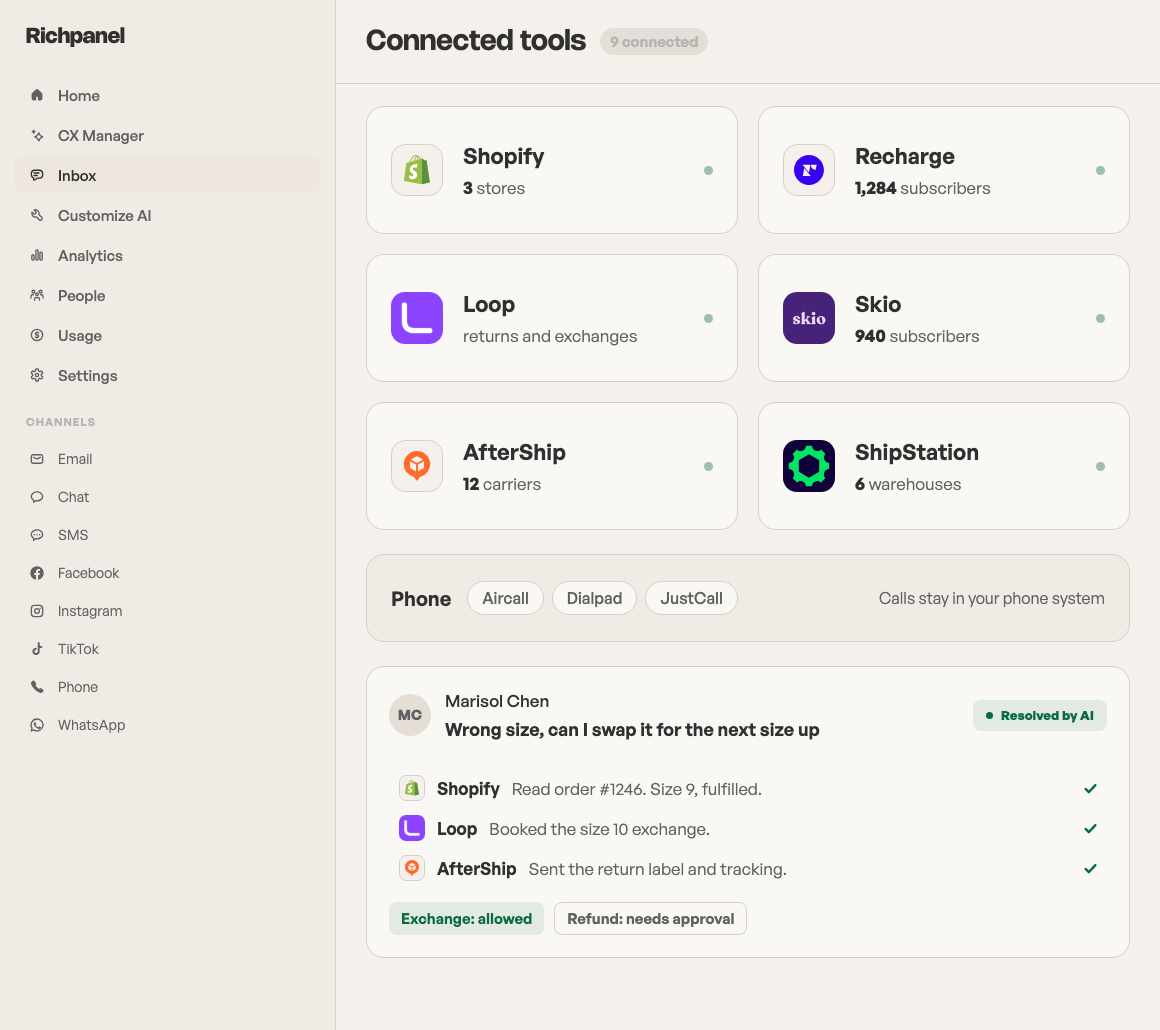Click "Sent the return label and tracking."
This screenshot has width=1160, height=1030.
[x=657, y=869]
